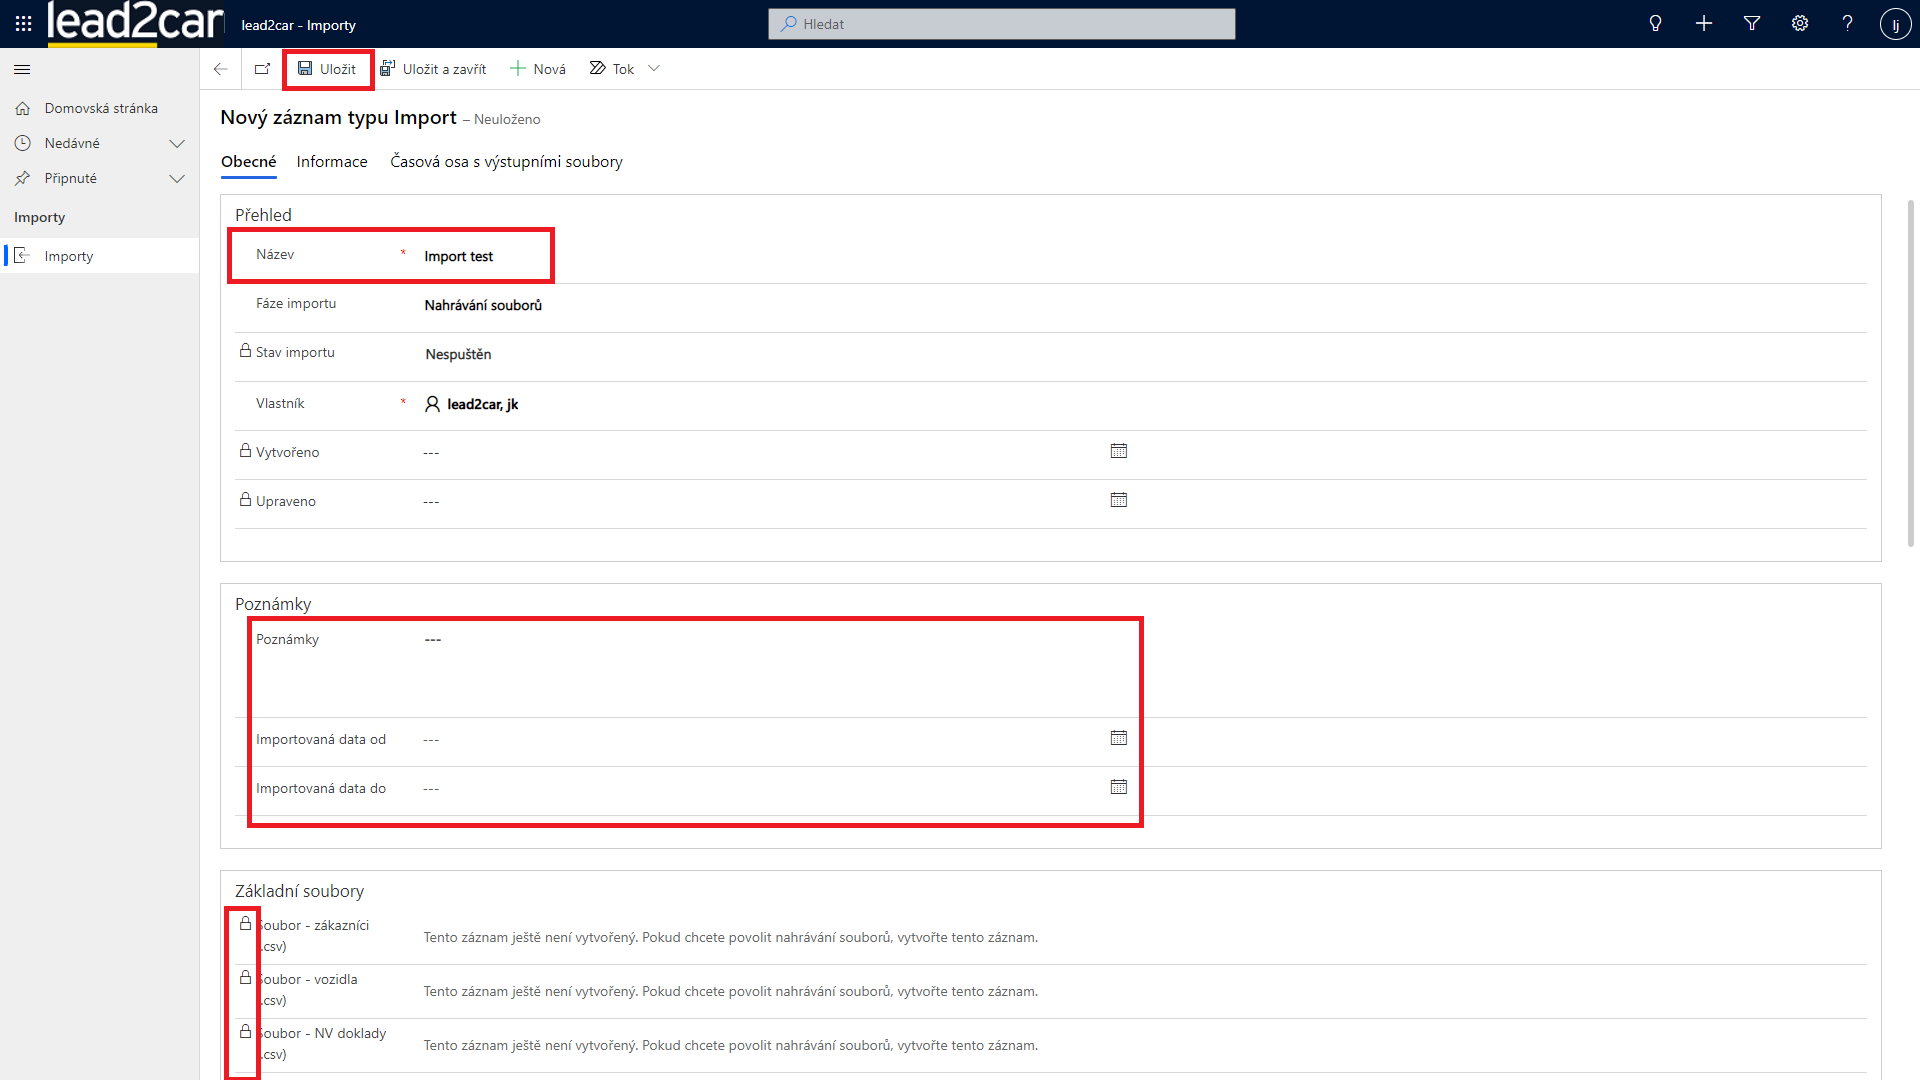Open Časová osa s výstupními soubory tab
Screen dimensions: 1920x1080
[506, 162]
